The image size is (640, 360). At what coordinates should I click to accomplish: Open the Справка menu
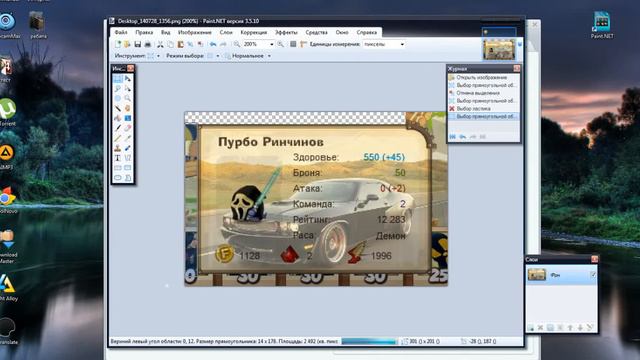(367, 32)
